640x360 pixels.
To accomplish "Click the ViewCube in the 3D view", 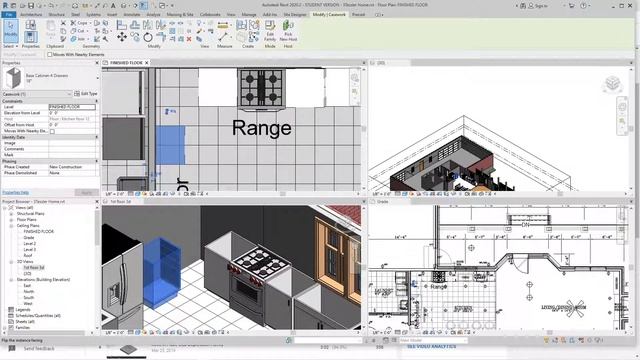I will click(x=612, y=84).
